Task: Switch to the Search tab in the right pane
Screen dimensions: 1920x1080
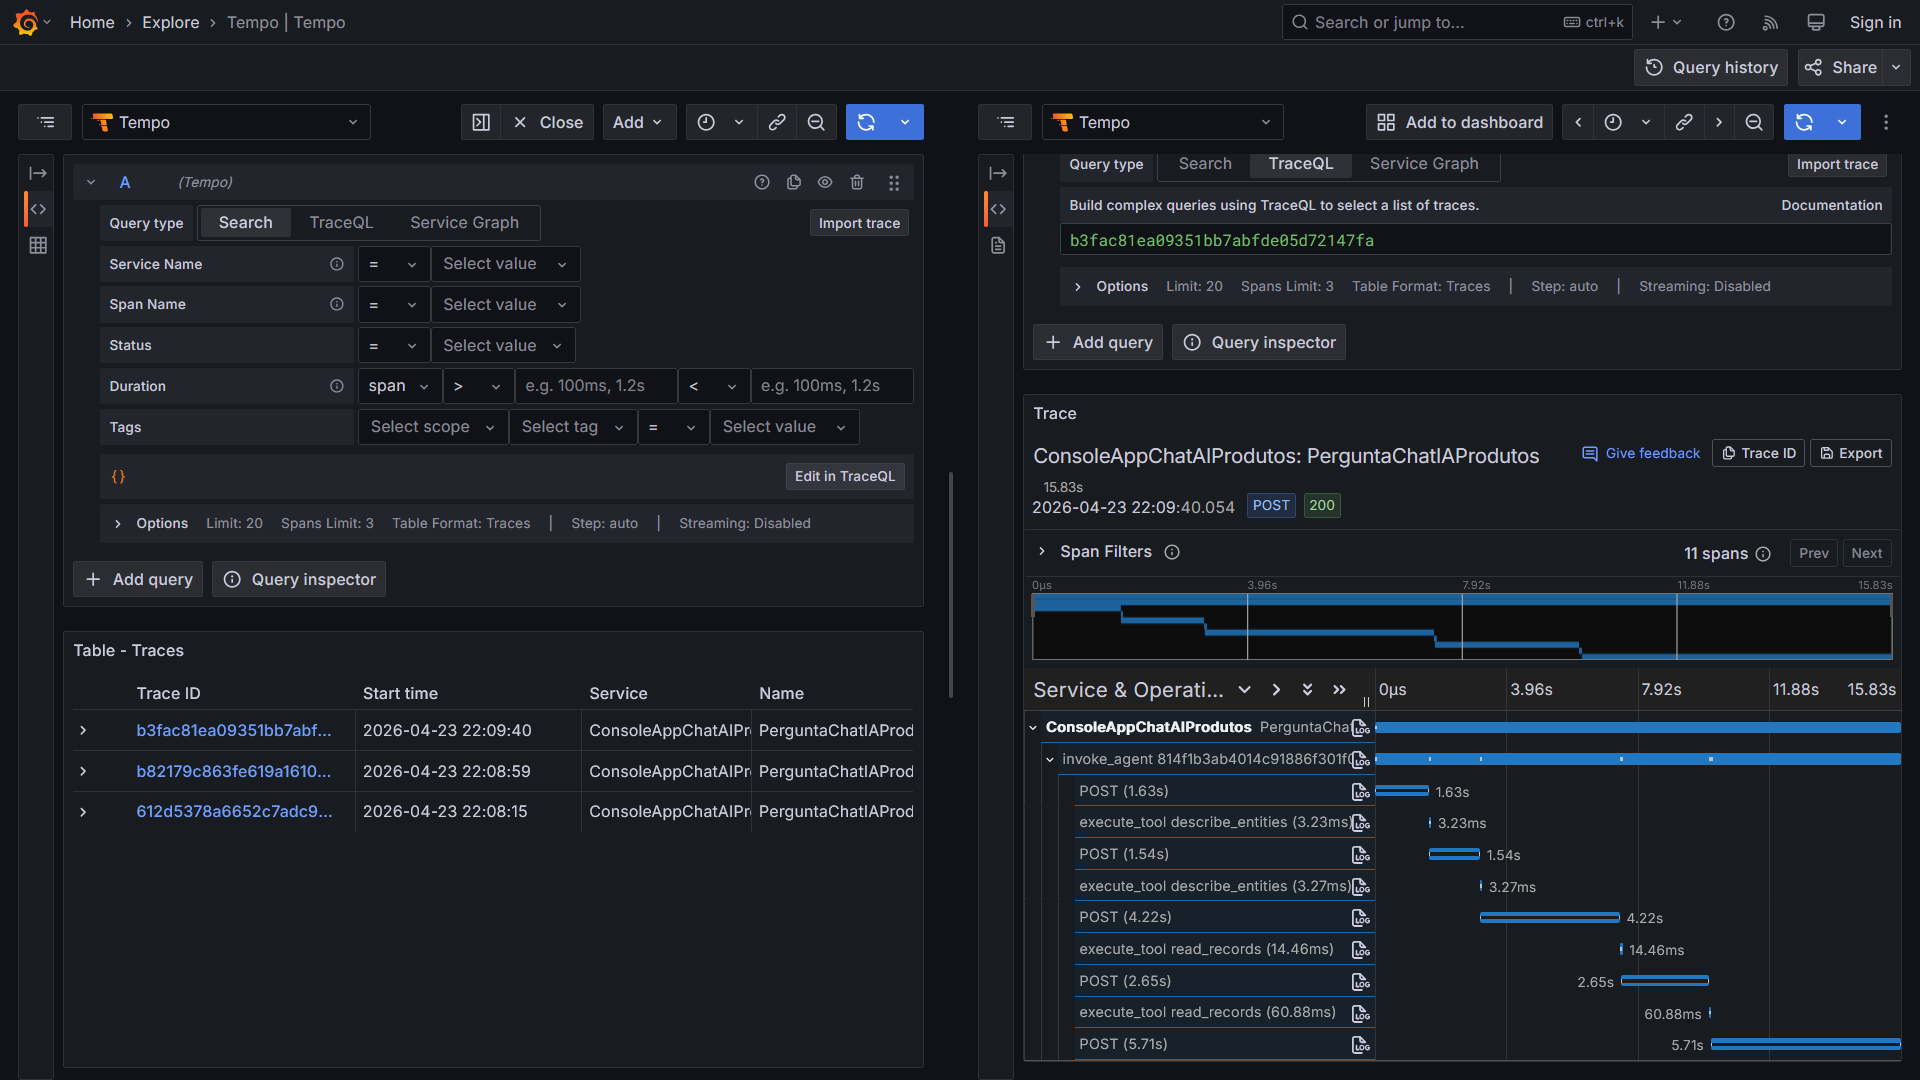Action: point(1204,164)
